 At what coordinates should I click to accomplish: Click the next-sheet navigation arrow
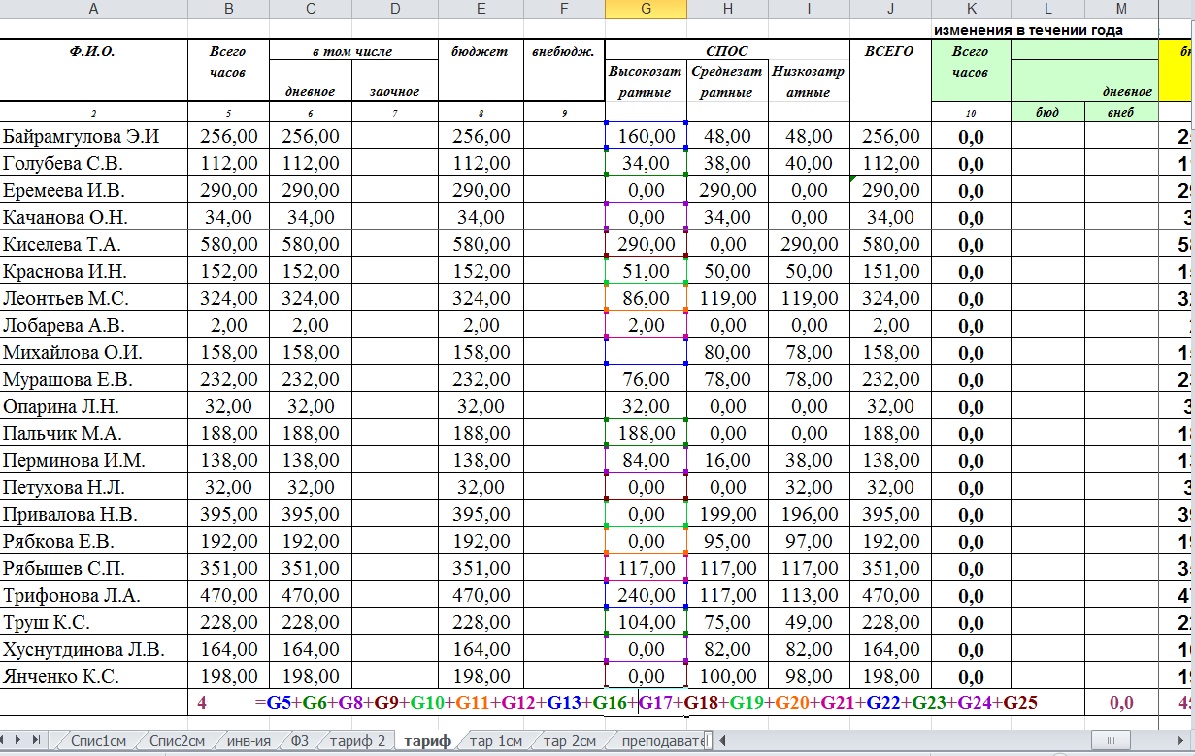point(18,739)
